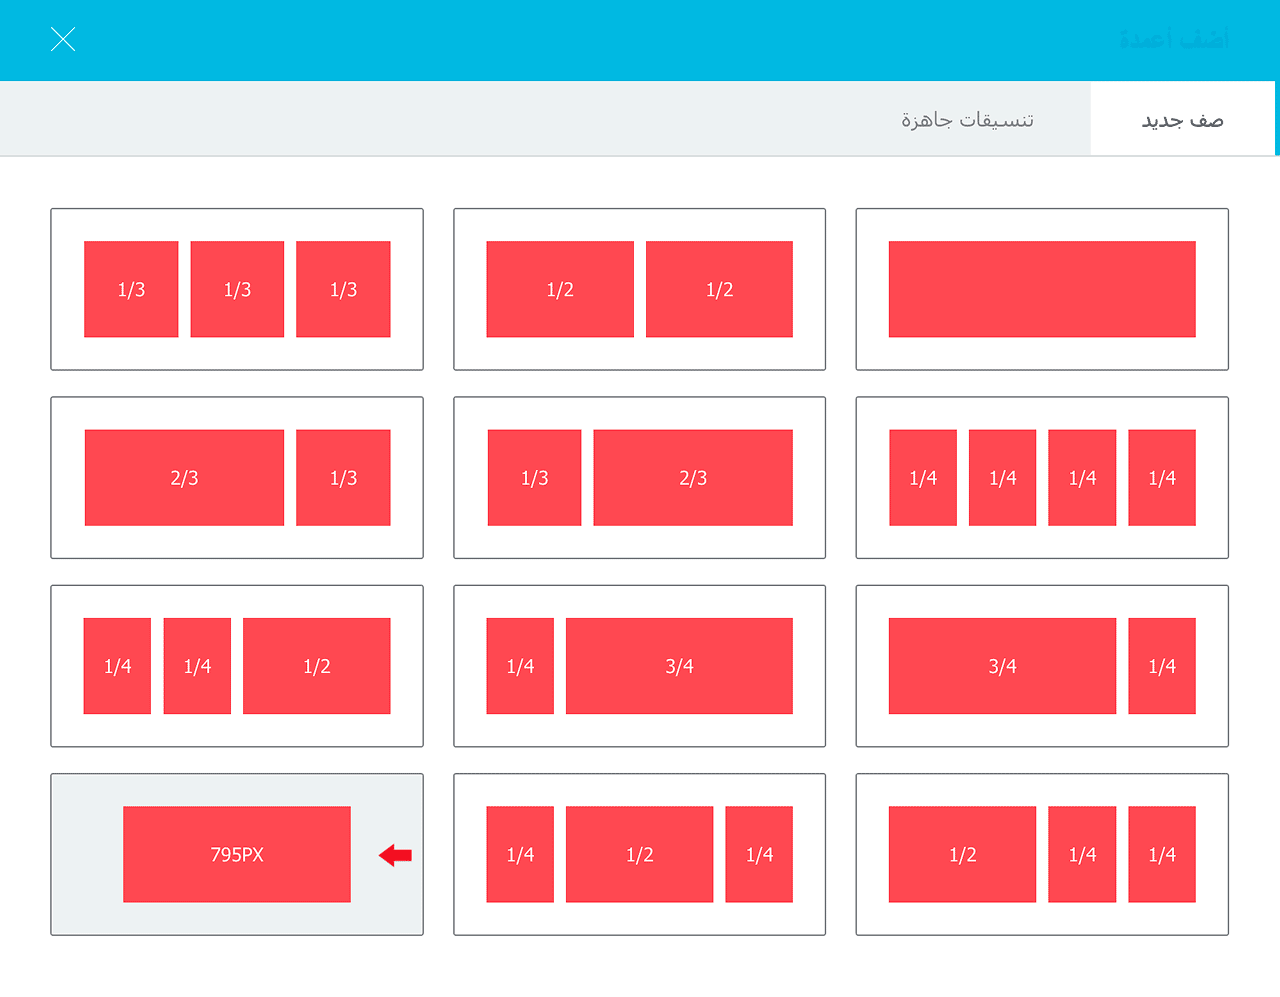1280x997 pixels.
Task: Close the add columns dialog
Action: [x=63, y=40]
